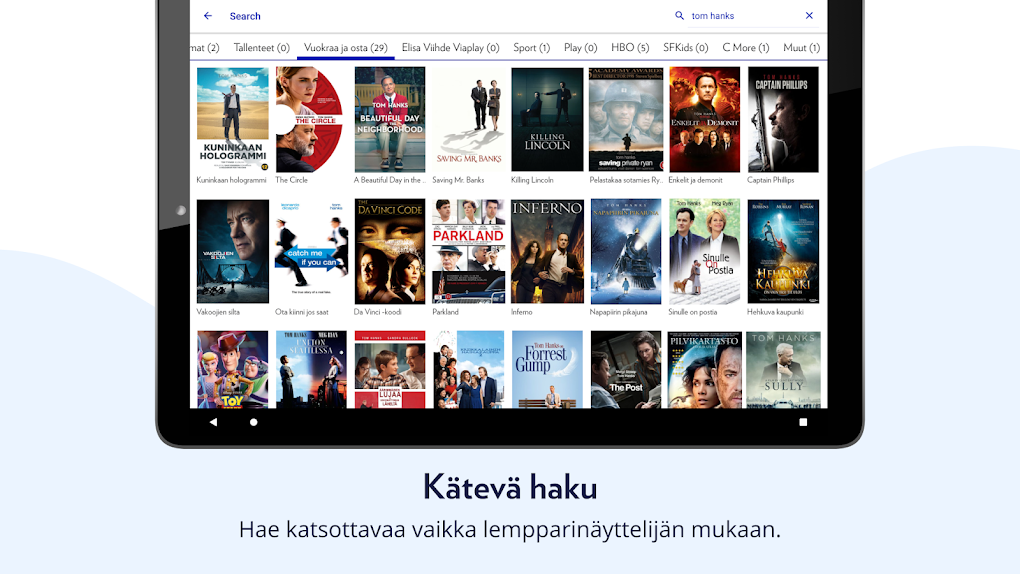This screenshot has width=1020, height=574.
Task: Click the 'Sinulle on postia' title text
Action: pos(693,312)
